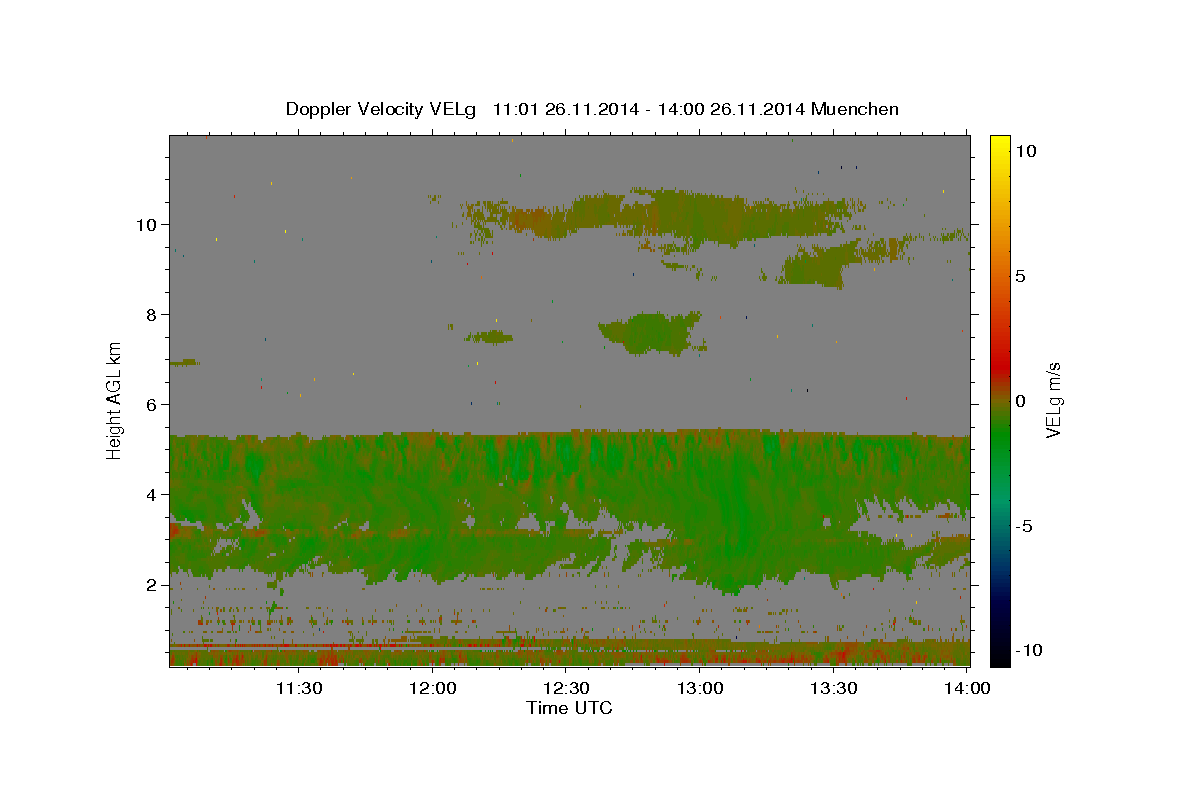Click the 13:30 time tick label
1200x800 pixels.
click(x=834, y=688)
